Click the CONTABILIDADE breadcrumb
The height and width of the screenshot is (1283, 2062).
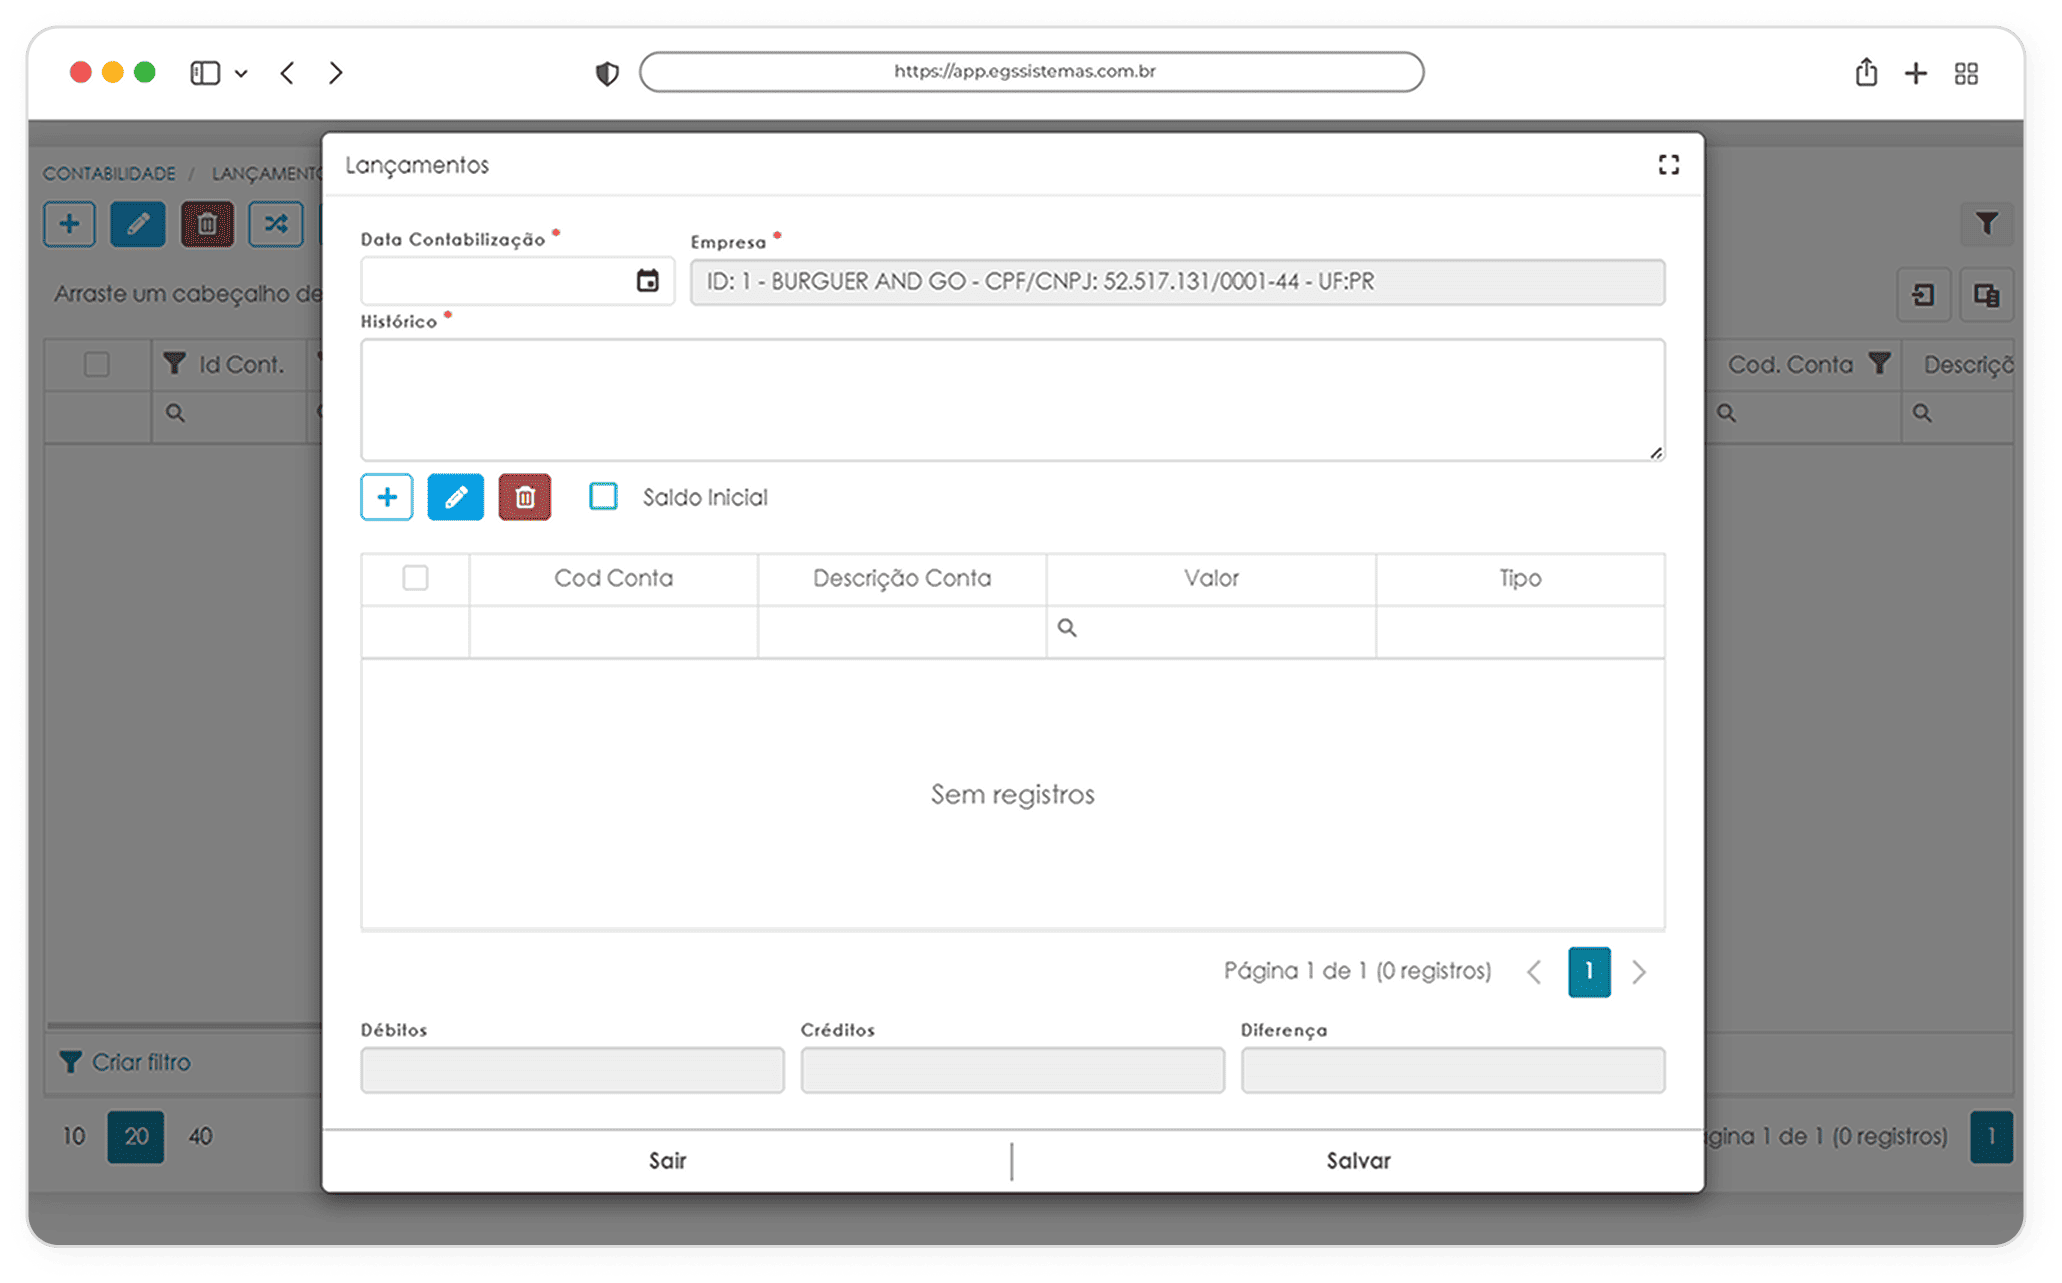109,174
